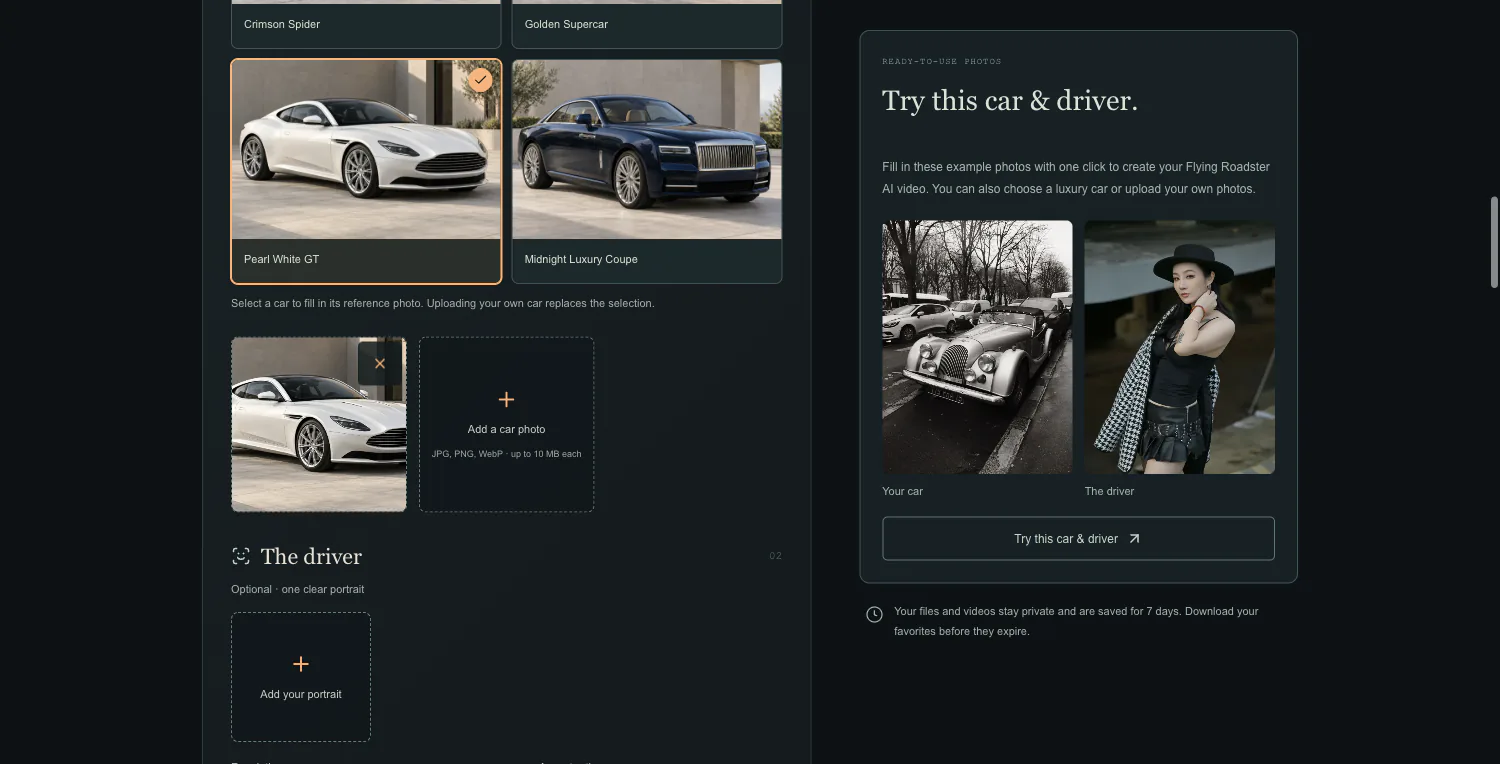Click the Add a car photo upload box
Image resolution: width=1500 pixels, height=764 pixels.
[x=506, y=424]
